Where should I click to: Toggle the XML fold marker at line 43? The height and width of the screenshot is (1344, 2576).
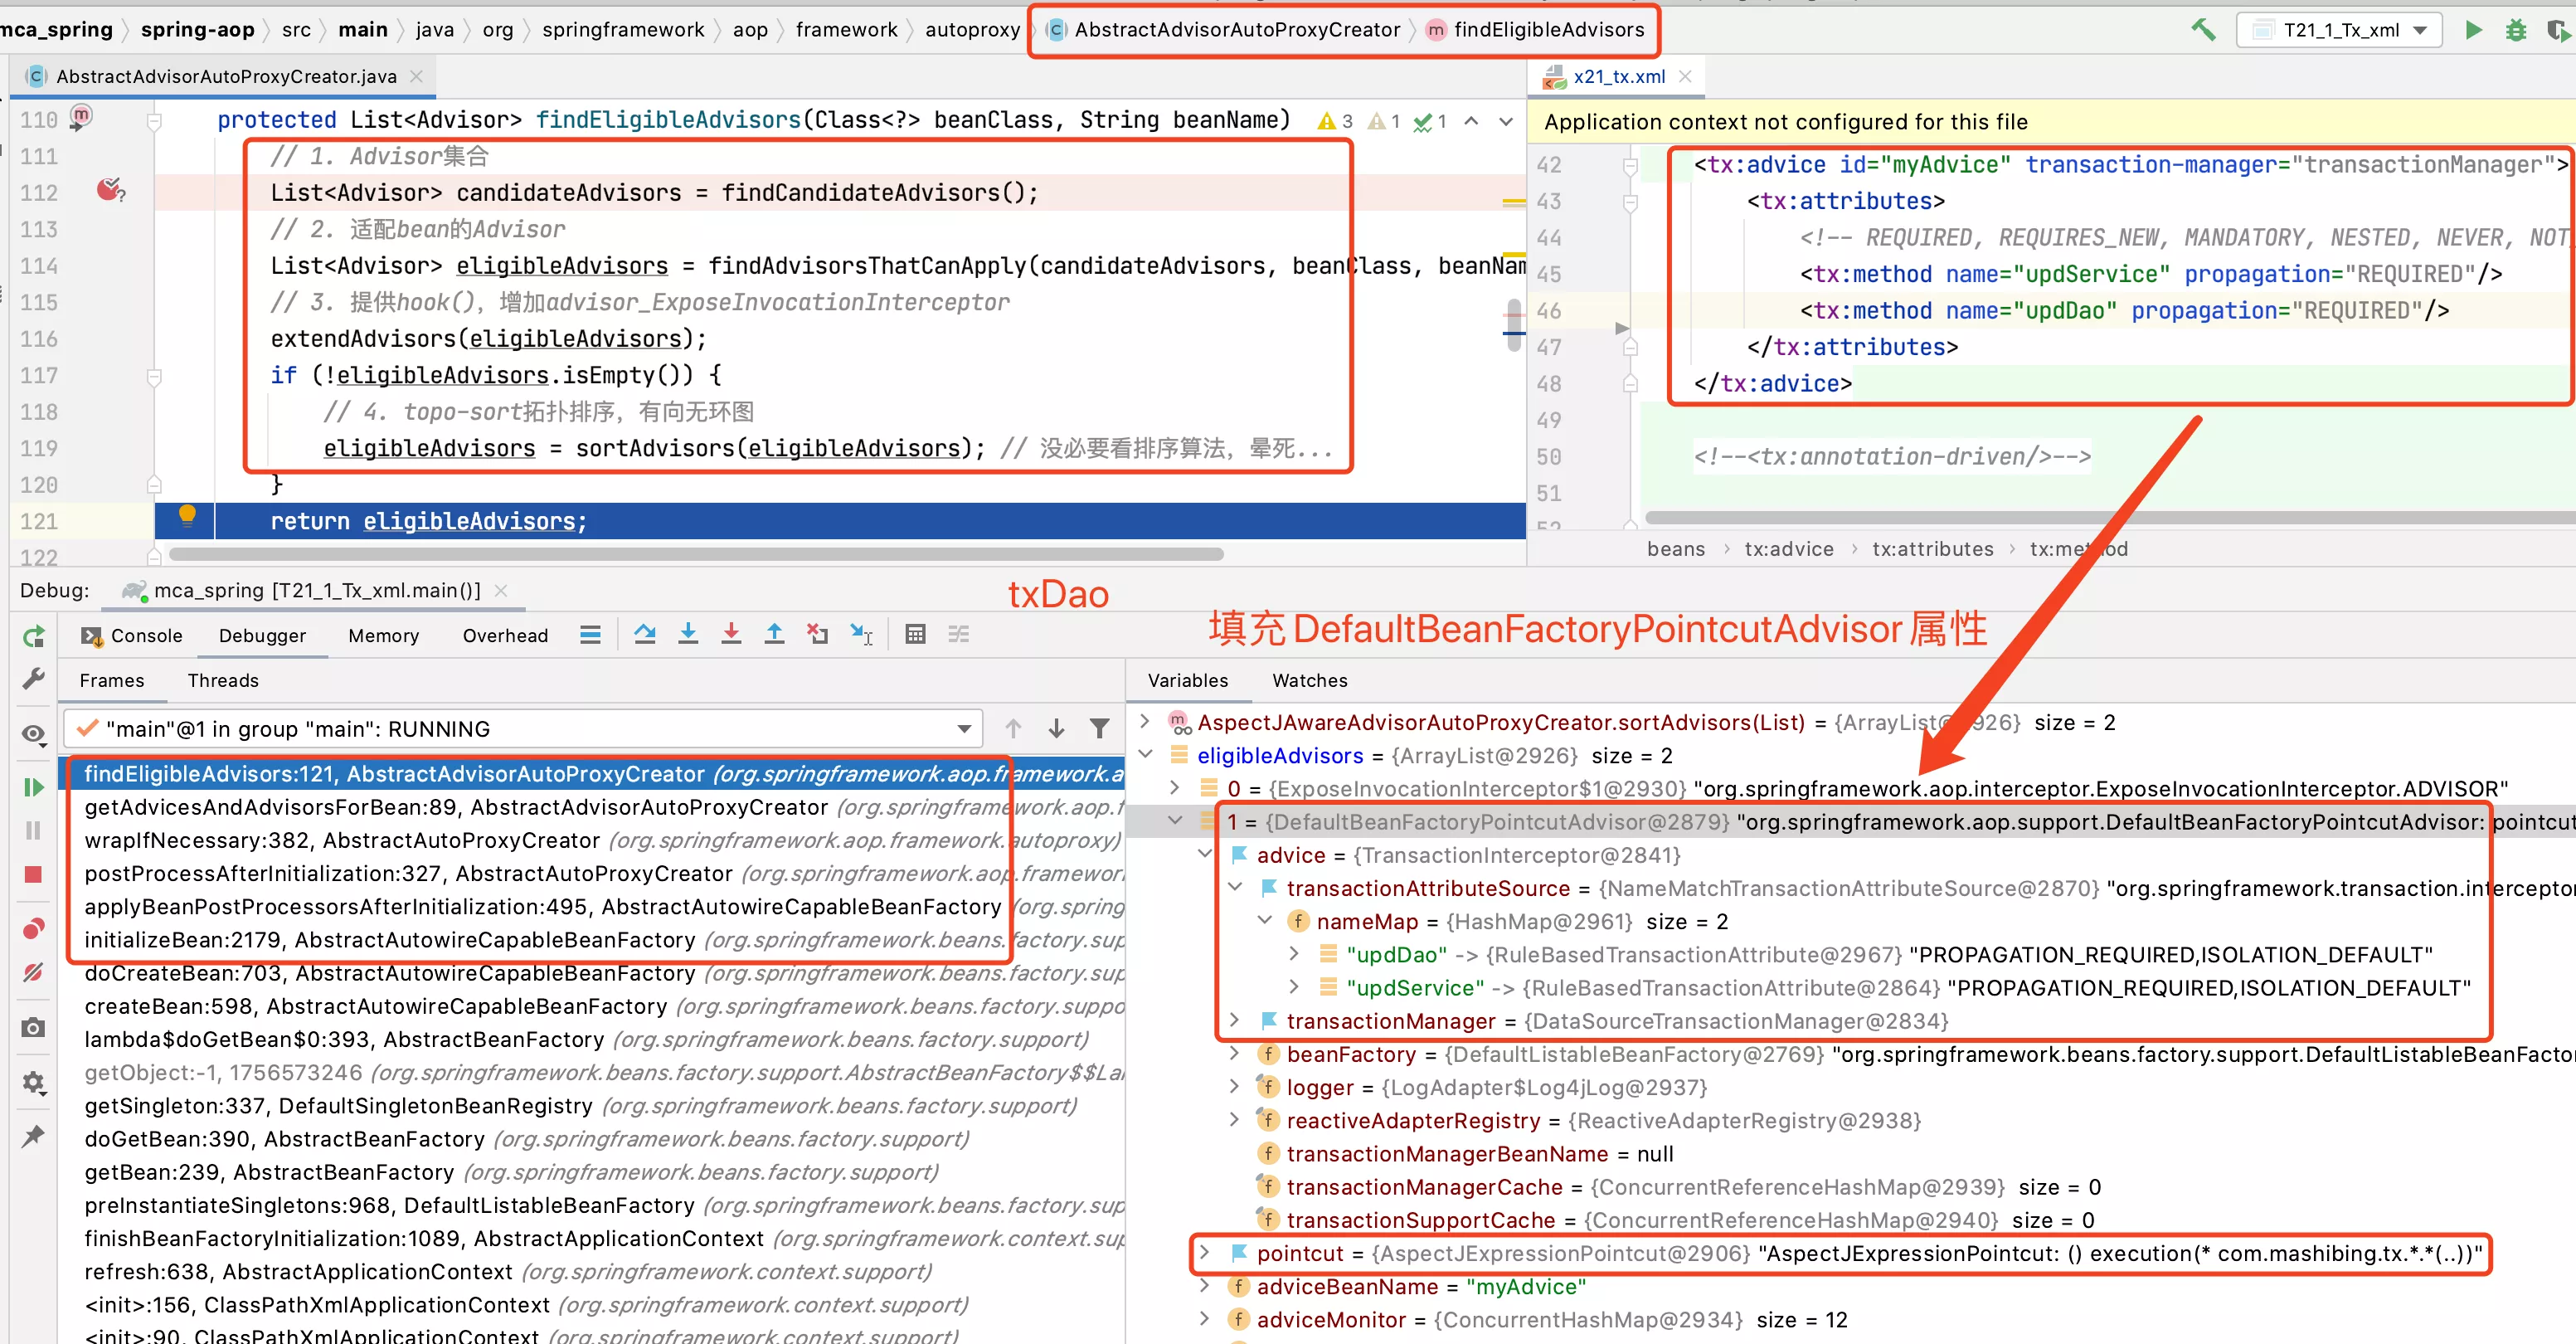1630,202
